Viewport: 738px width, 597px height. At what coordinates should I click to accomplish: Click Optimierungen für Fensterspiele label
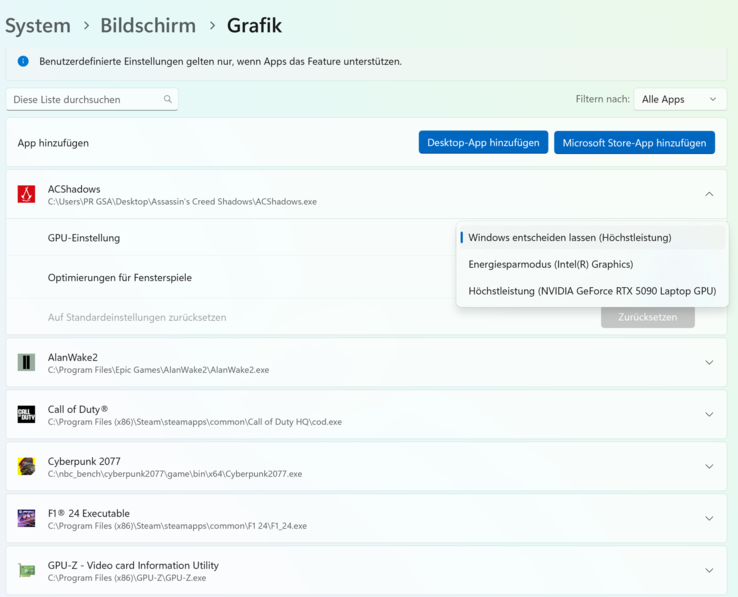click(x=120, y=277)
